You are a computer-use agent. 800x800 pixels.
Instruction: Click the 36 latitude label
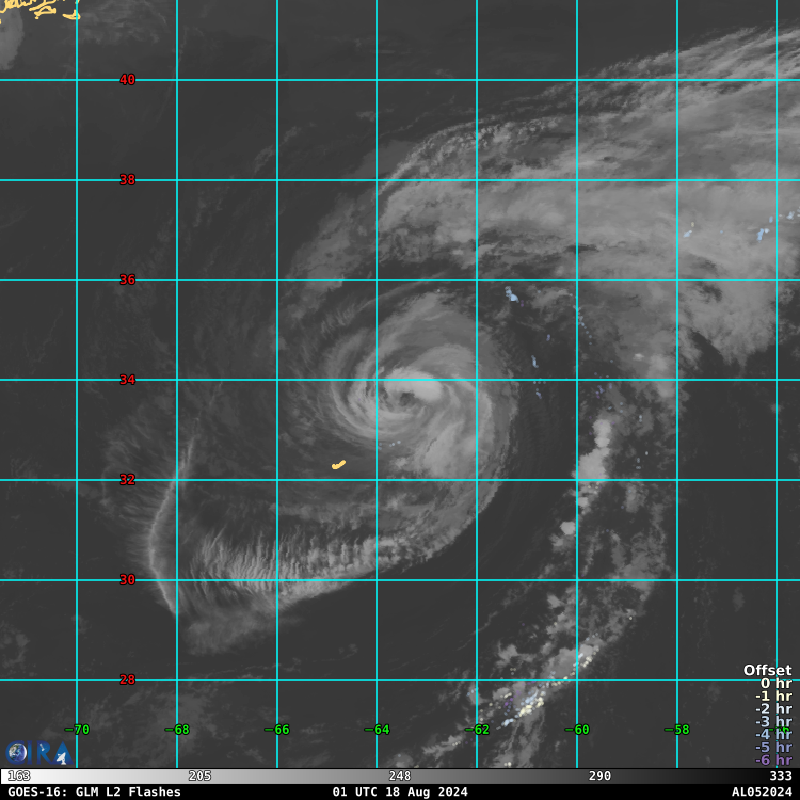click(x=127, y=280)
